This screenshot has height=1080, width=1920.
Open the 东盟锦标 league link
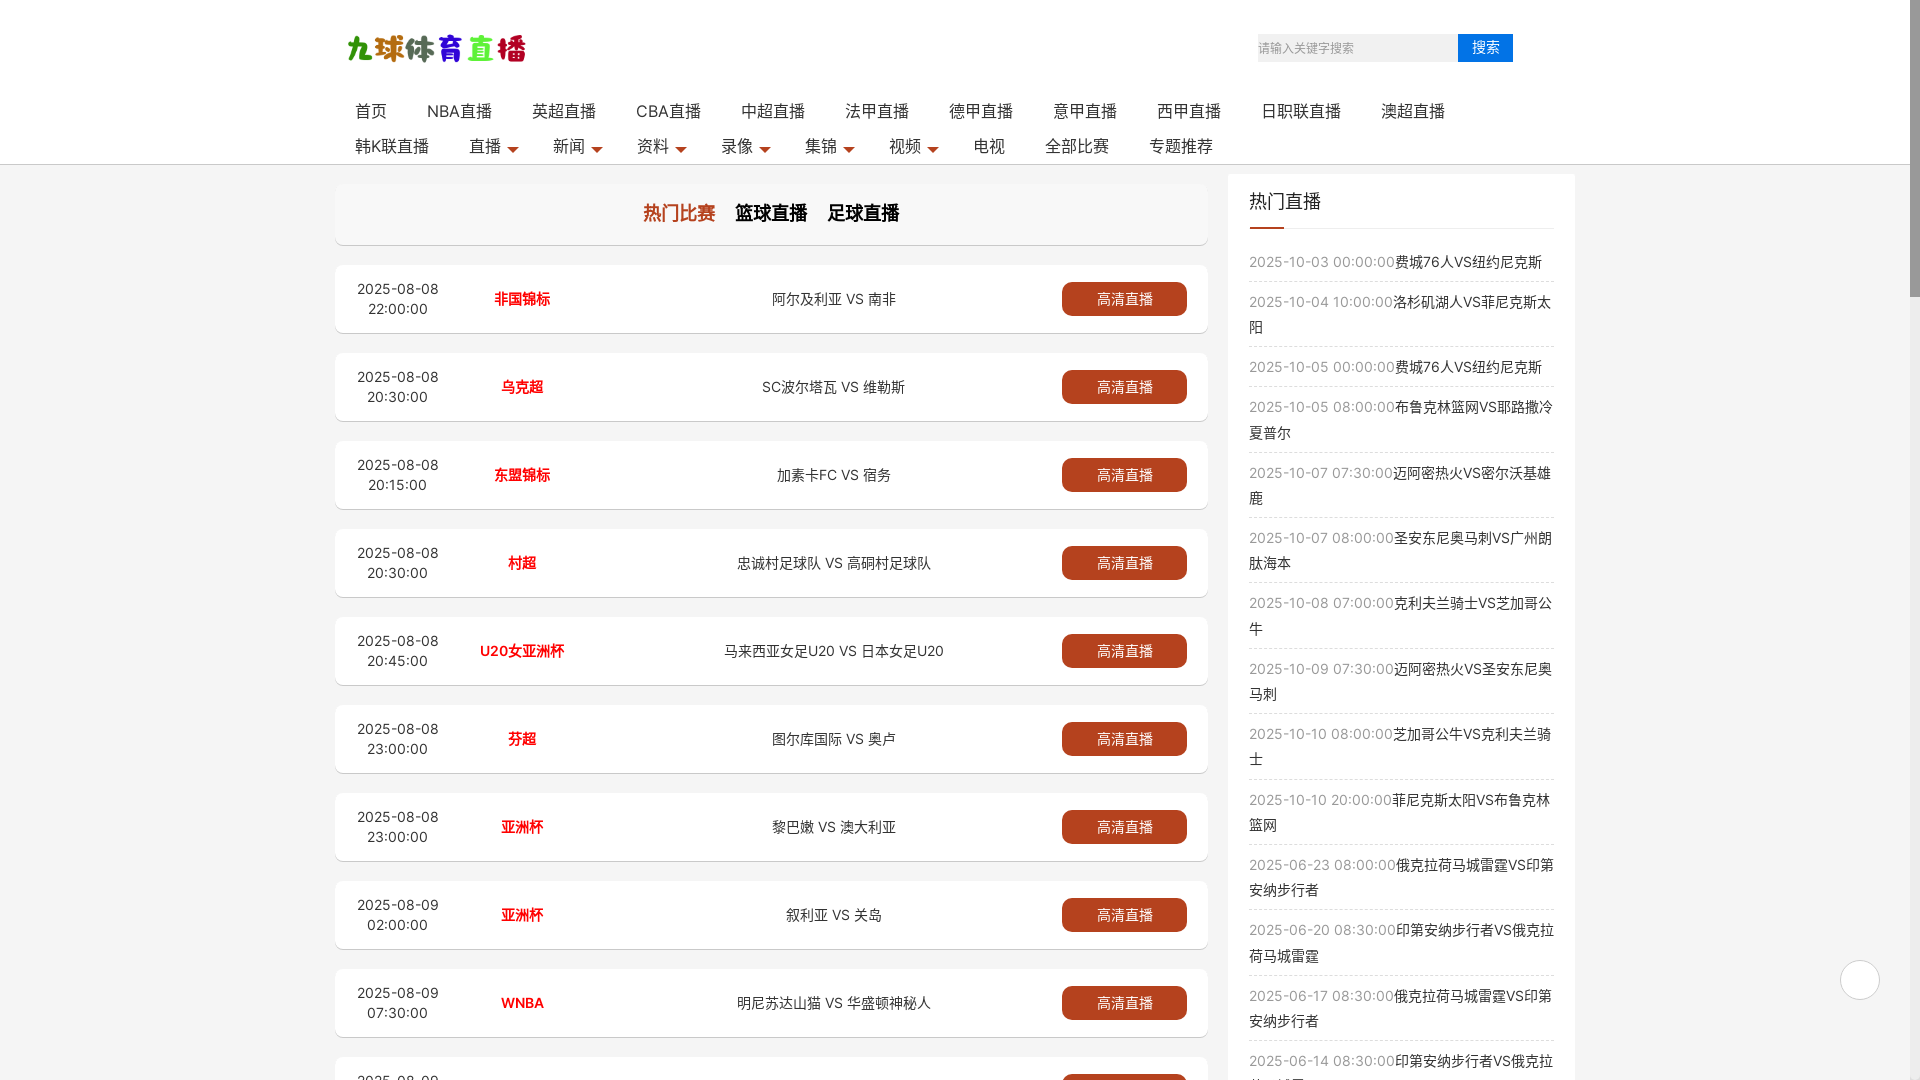pos(522,475)
